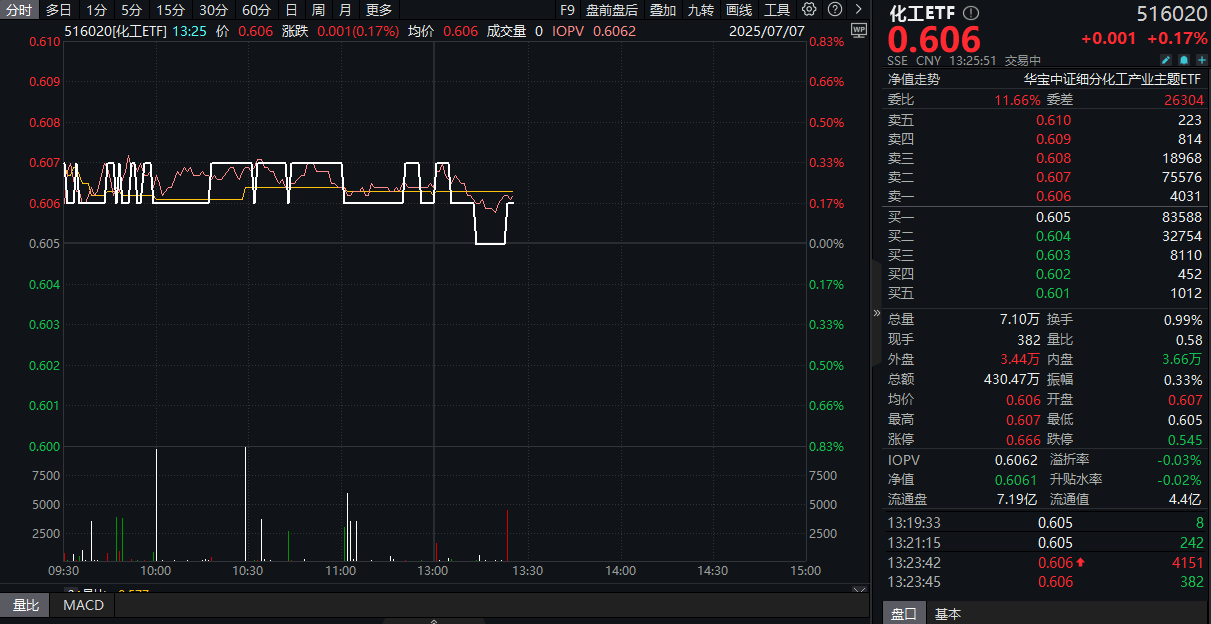1211x624 pixels.
Task: Click the F9 button
Action: (567, 10)
